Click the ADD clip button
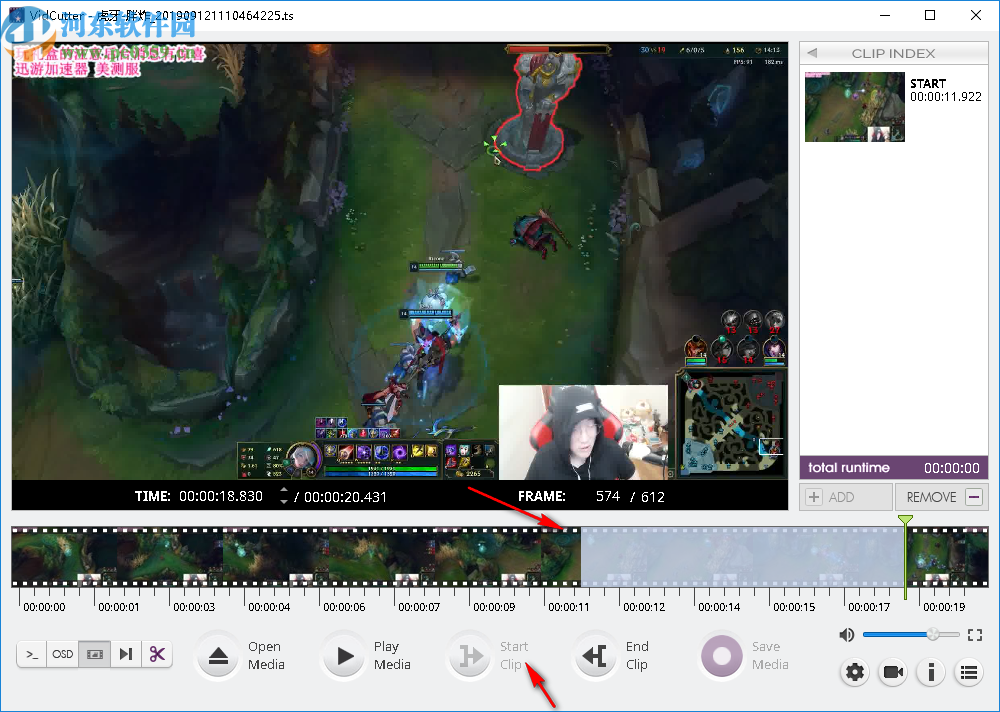The width and height of the screenshot is (1000, 712). tap(846, 497)
